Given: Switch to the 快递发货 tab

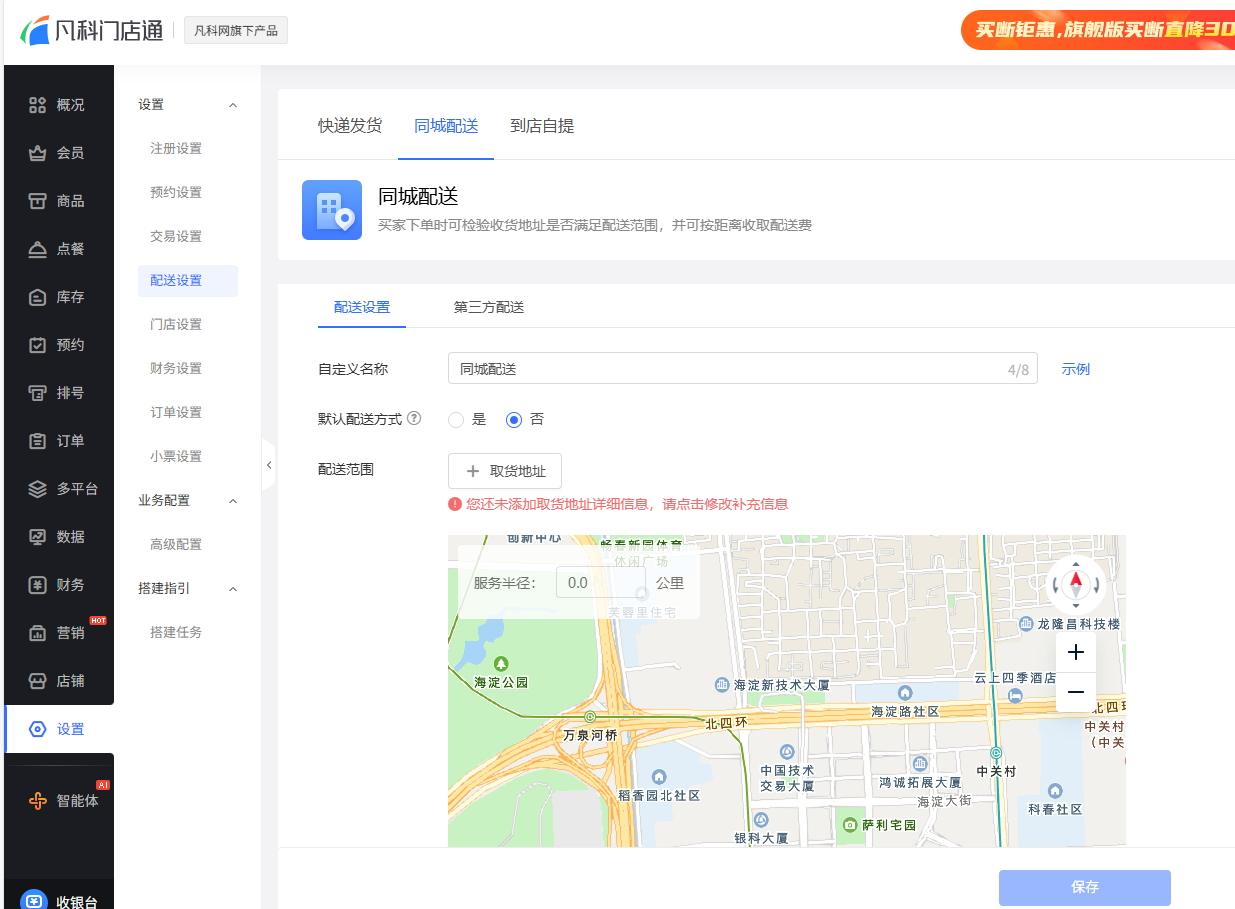Looking at the screenshot, I should pyautogui.click(x=350, y=126).
